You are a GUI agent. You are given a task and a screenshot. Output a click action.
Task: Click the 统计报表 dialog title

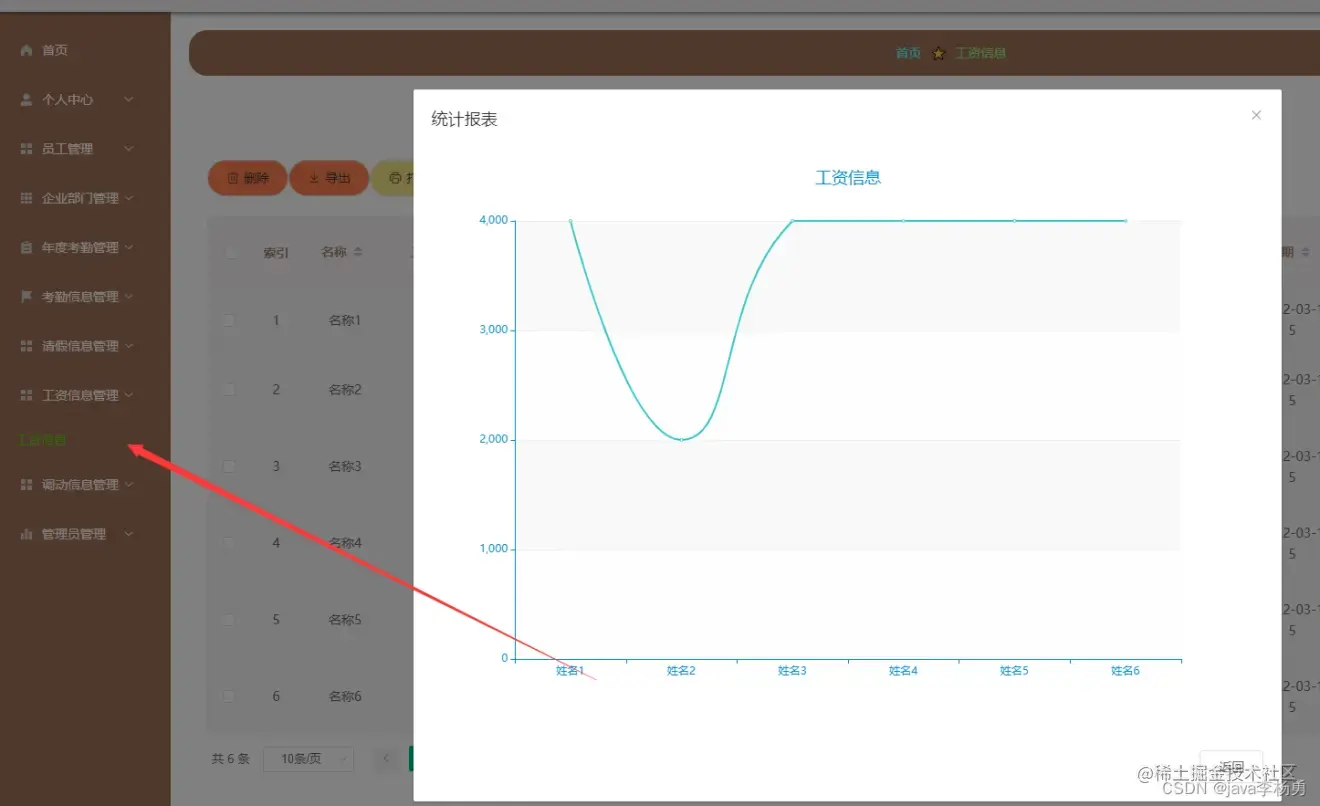pos(464,119)
